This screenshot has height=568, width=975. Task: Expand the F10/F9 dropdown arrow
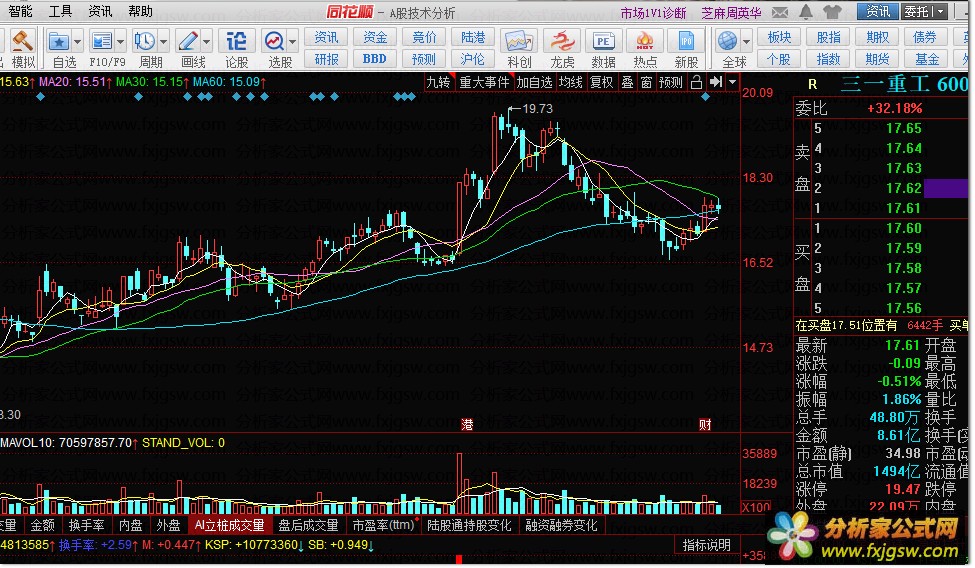click(121, 42)
